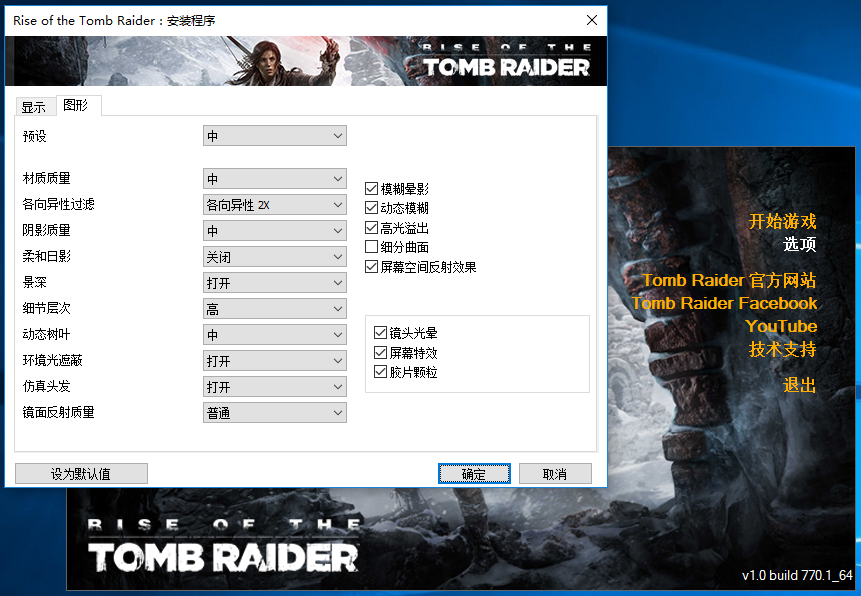Expand the 镜面反射质量 dropdown
This screenshot has height=596, width=861.
pos(275,413)
